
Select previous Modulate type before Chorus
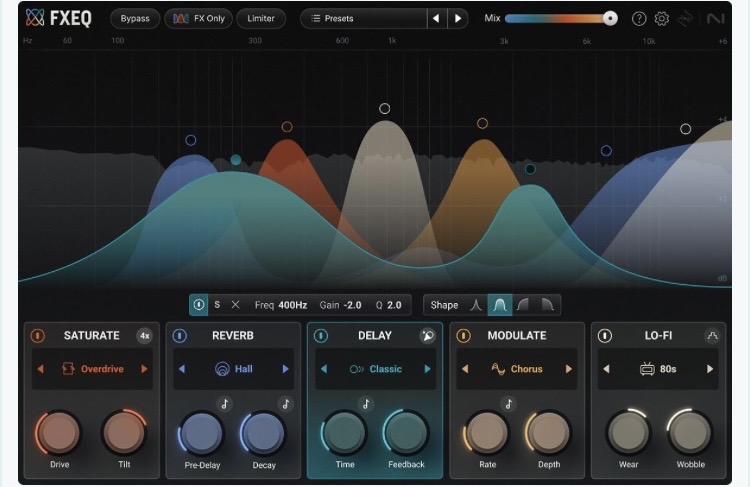coord(465,369)
